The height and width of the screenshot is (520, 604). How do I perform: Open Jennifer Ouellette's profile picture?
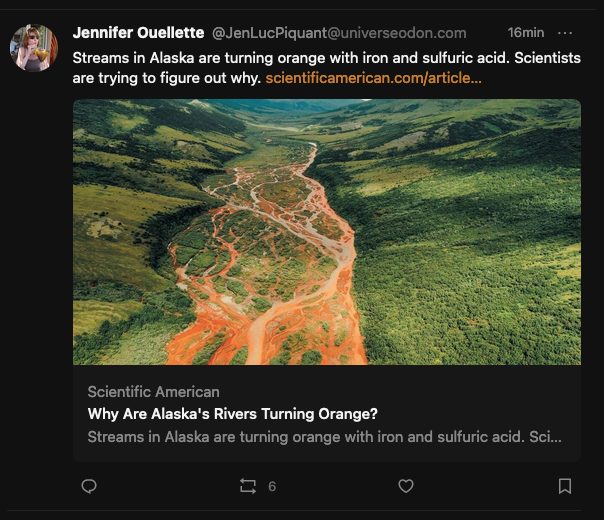tap(34, 47)
